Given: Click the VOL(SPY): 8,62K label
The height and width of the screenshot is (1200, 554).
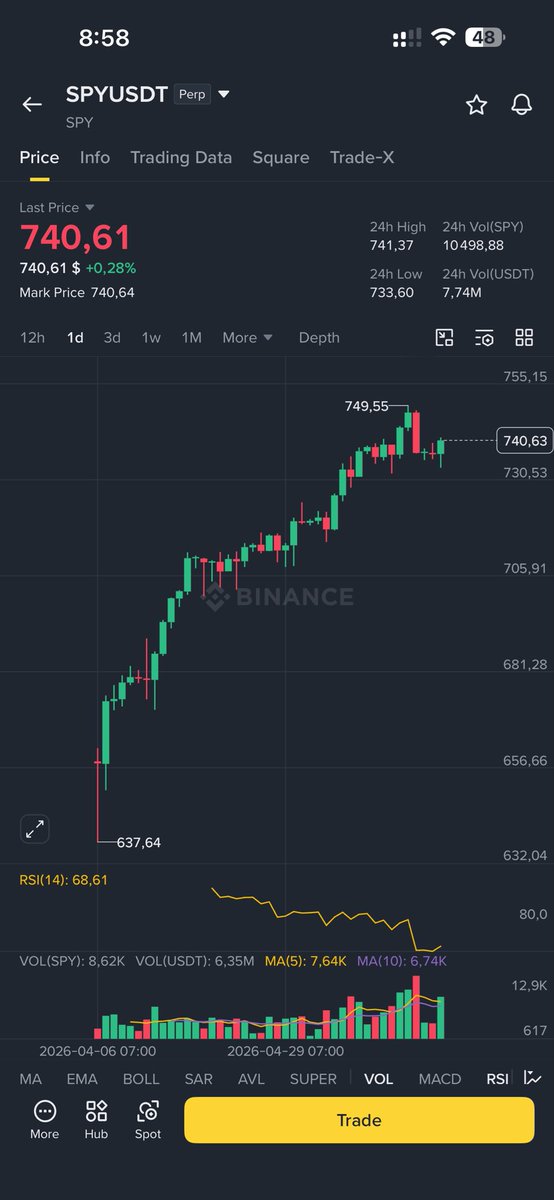Looking at the screenshot, I should [72, 961].
